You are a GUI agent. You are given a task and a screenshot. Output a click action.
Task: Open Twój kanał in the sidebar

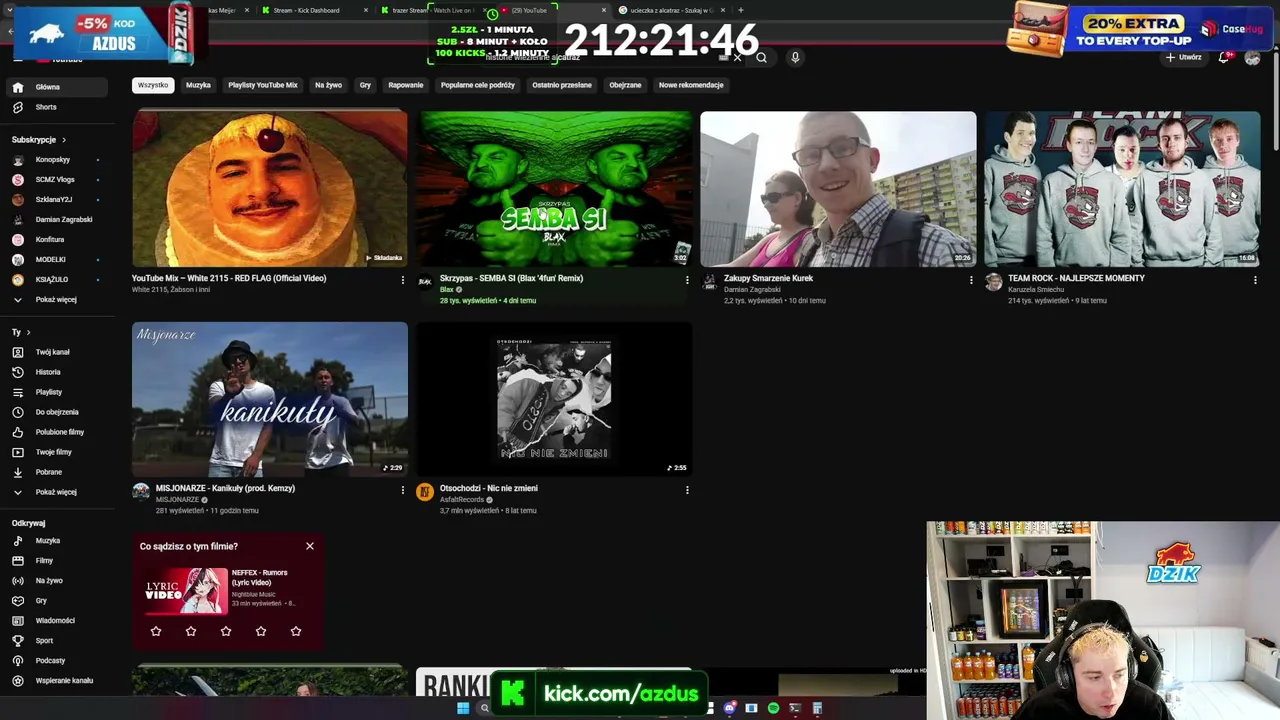(x=58, y=352)
